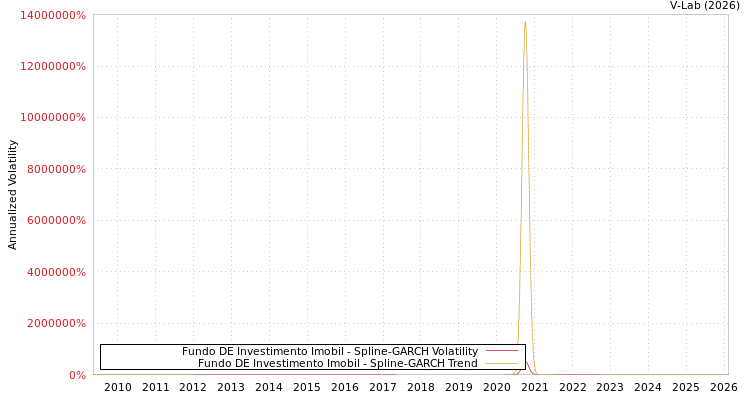Select the 14000000% y-axis label
Viewport: 750px width, 400px height.
tap(53, 15)
